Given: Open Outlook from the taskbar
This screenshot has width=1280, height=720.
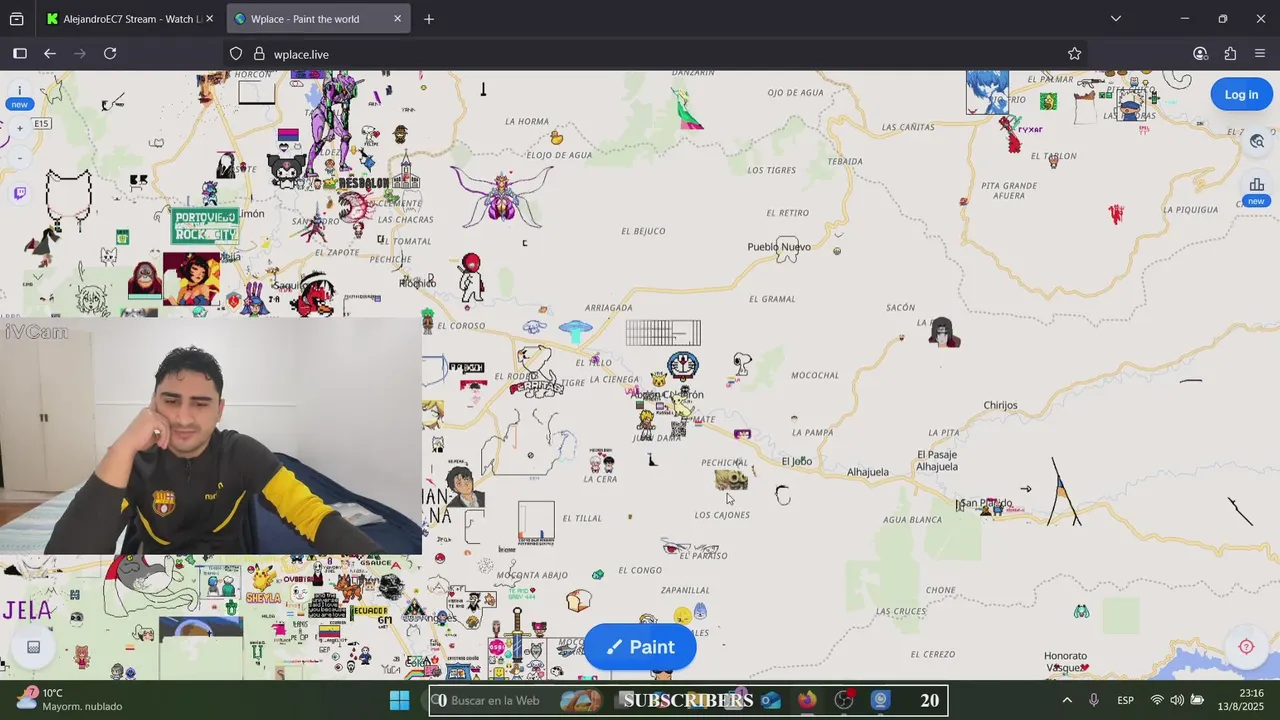Looking at the screenshot, I should tap(770, 700).
